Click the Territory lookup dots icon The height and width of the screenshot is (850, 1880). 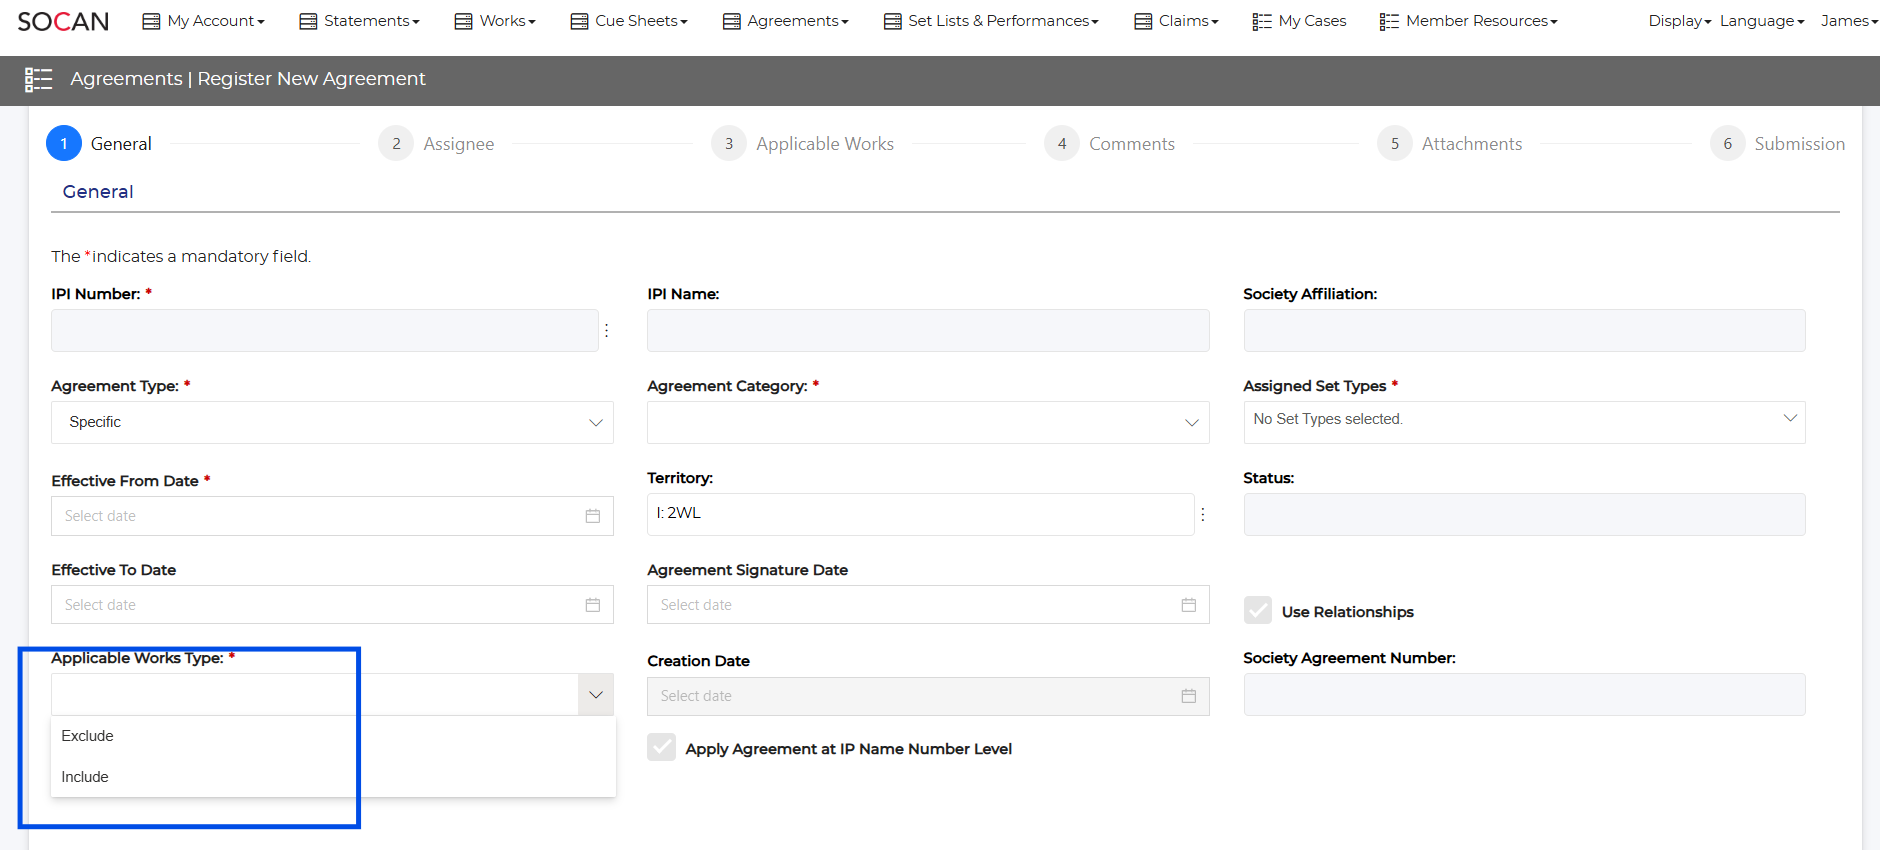[1203, 514]
